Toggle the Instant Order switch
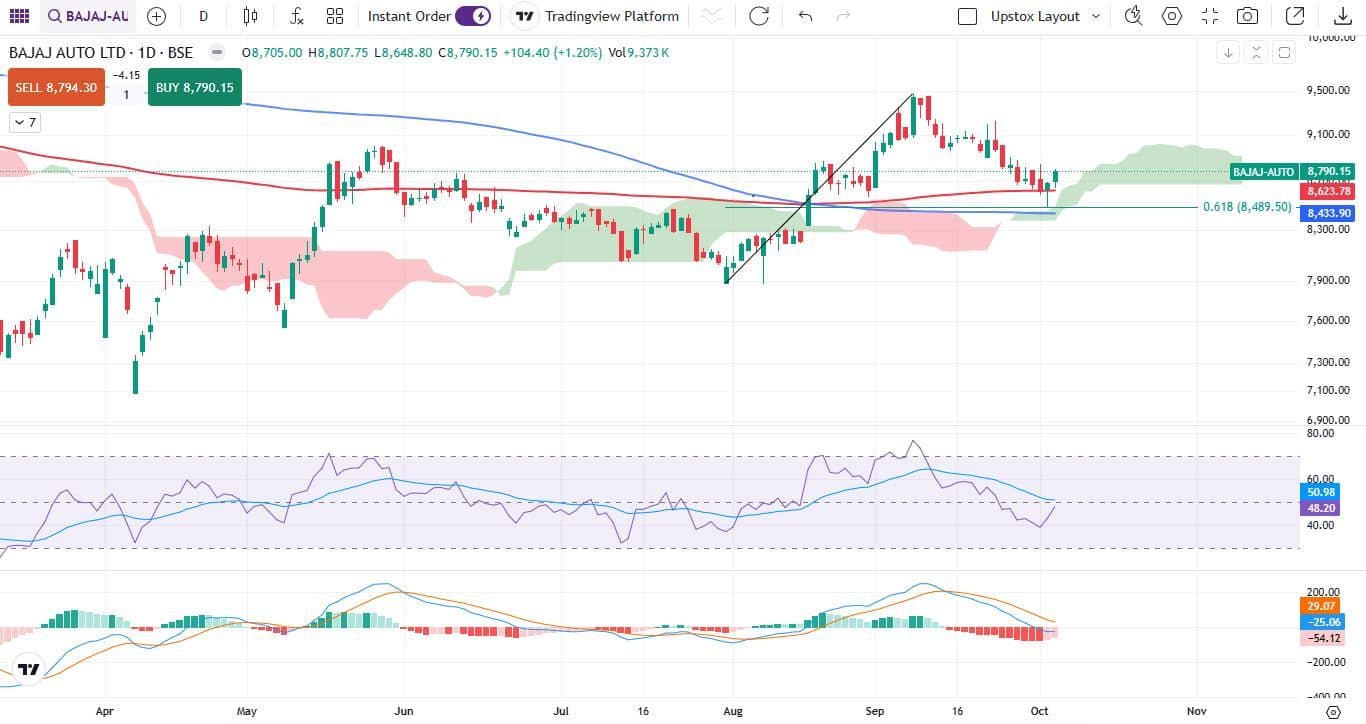1366x724 pixels. (472, 16)
